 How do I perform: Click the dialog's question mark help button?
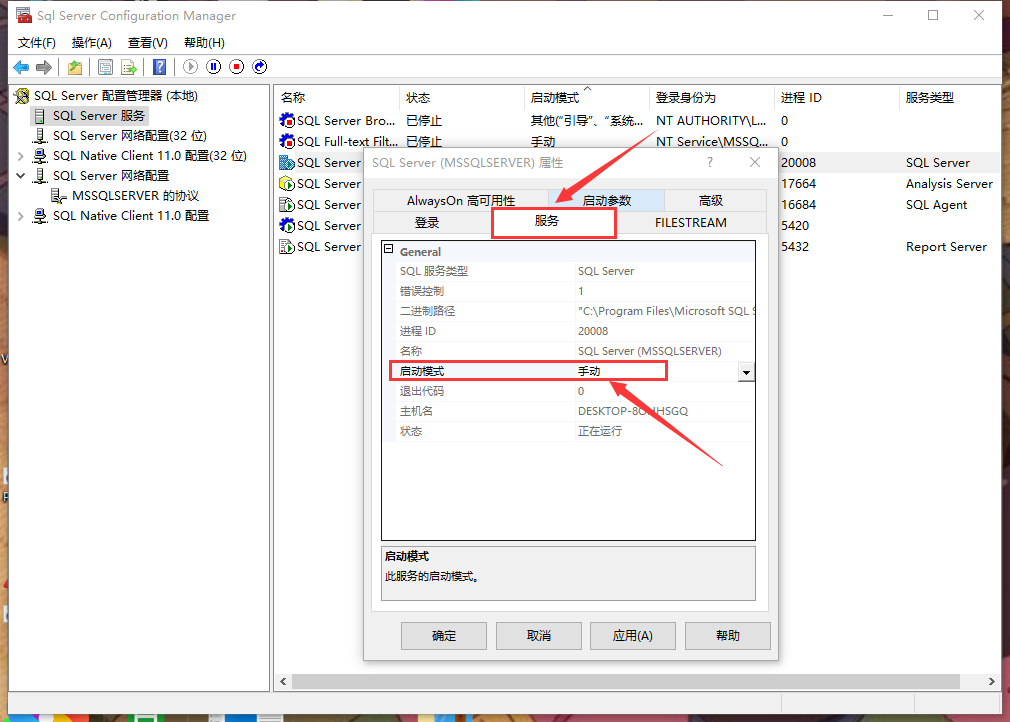click(x=710, y=162)
